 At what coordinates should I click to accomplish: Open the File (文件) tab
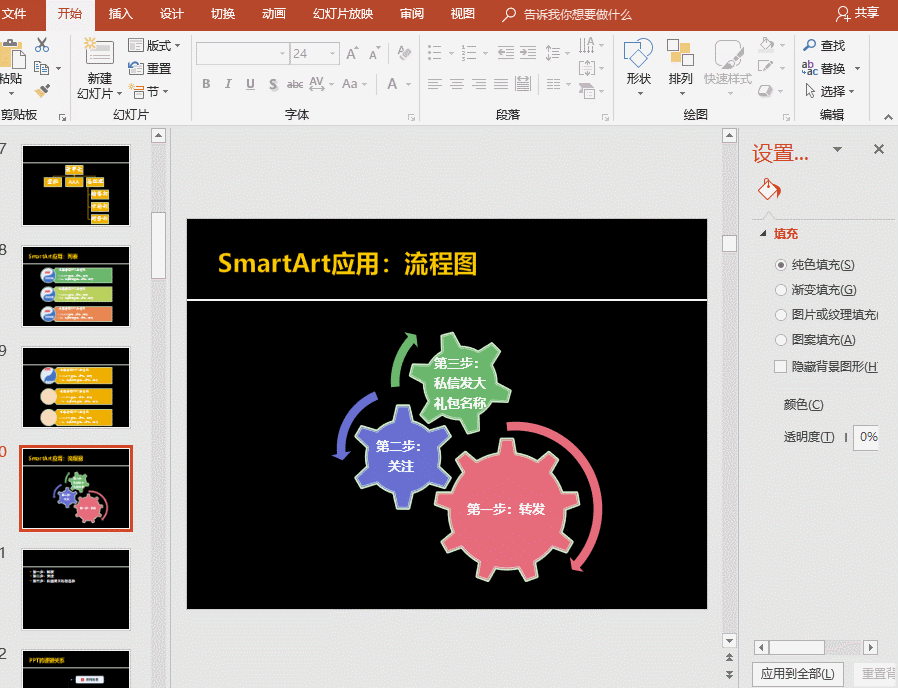(15, 13)
